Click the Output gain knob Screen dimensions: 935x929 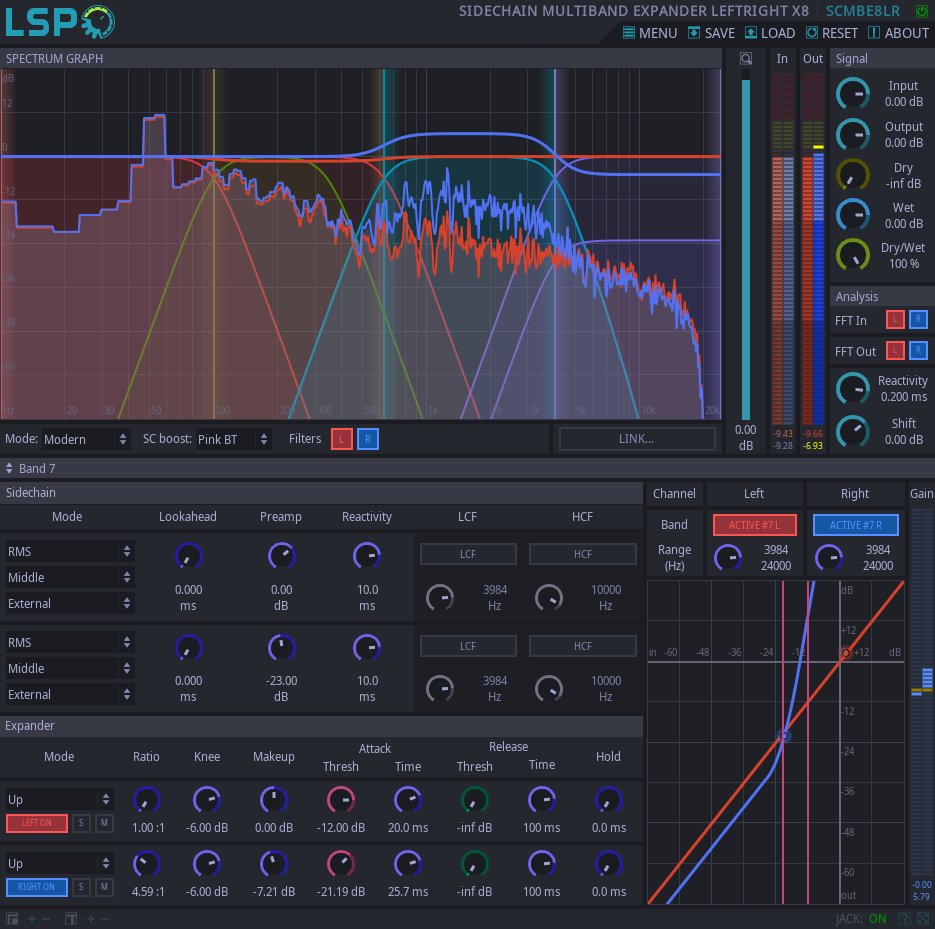pos(853,134)
